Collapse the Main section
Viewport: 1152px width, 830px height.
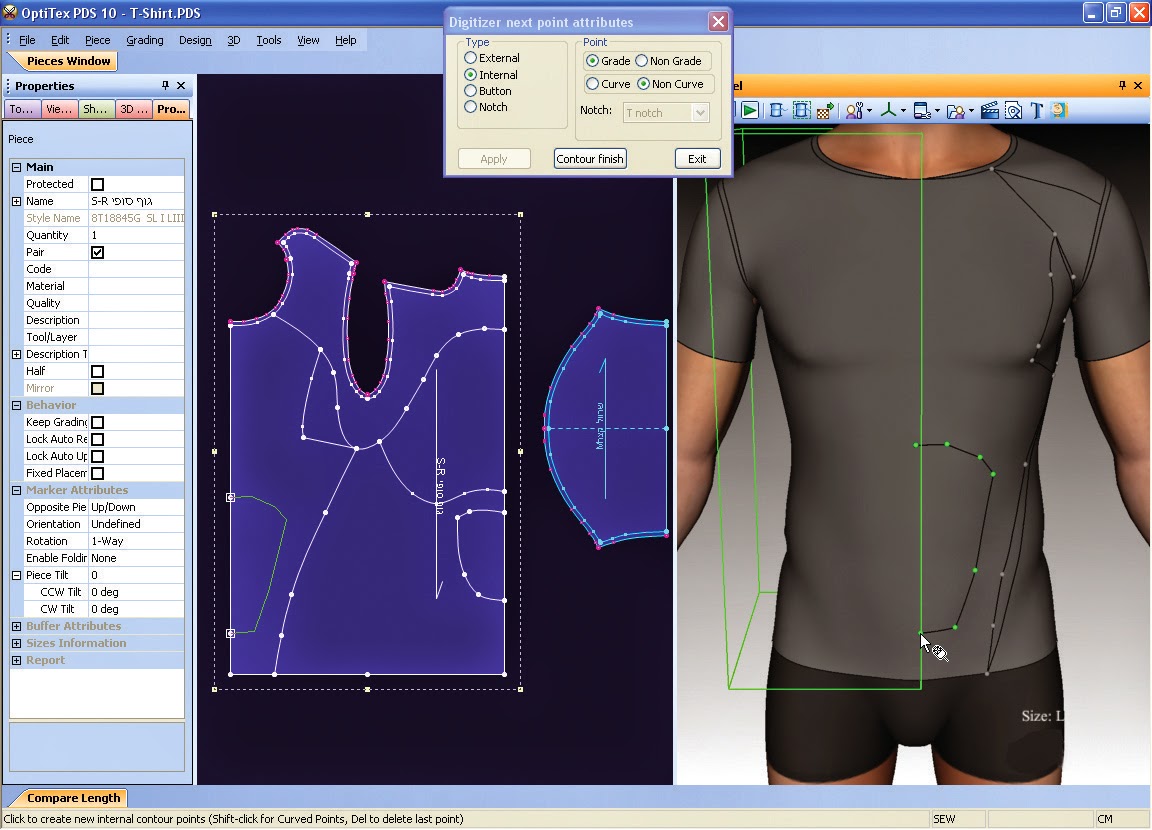pyautogui.click(x=16, y=167)
